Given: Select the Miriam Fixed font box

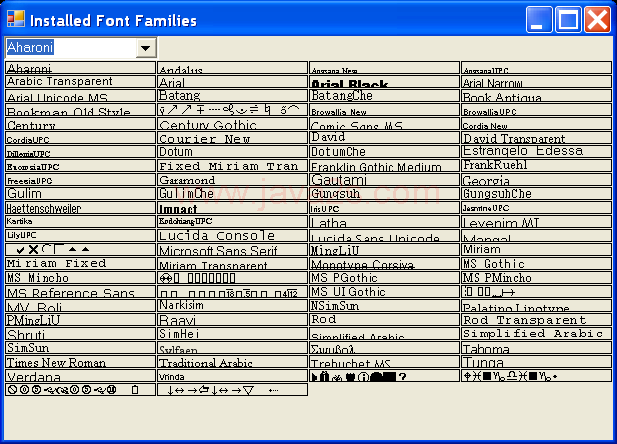Looking at the screenshot, I should coord(80,264).
